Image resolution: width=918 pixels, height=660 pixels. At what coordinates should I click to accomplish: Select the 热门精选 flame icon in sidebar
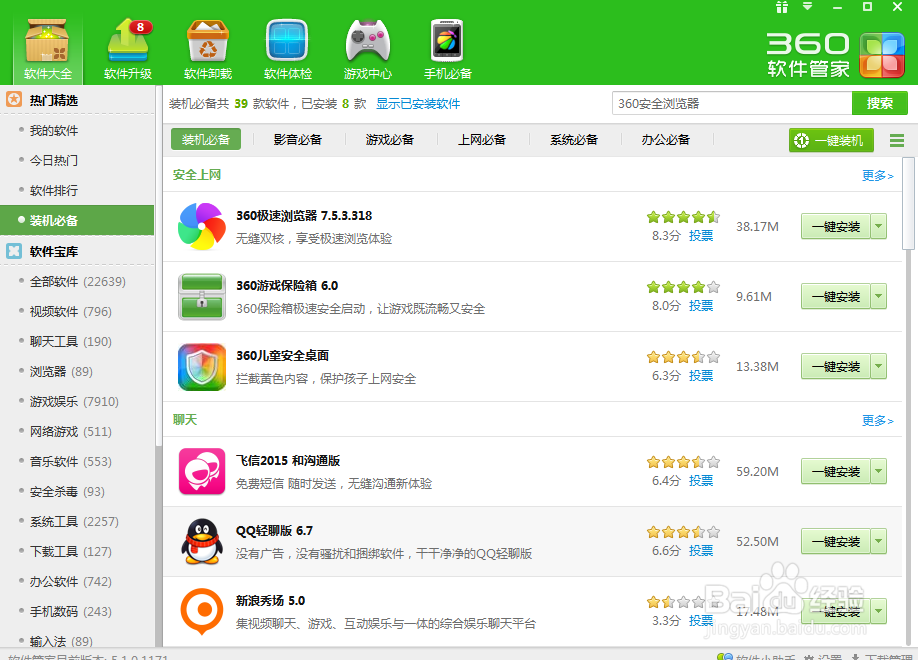pyautogui.click(x=14, y=99)
